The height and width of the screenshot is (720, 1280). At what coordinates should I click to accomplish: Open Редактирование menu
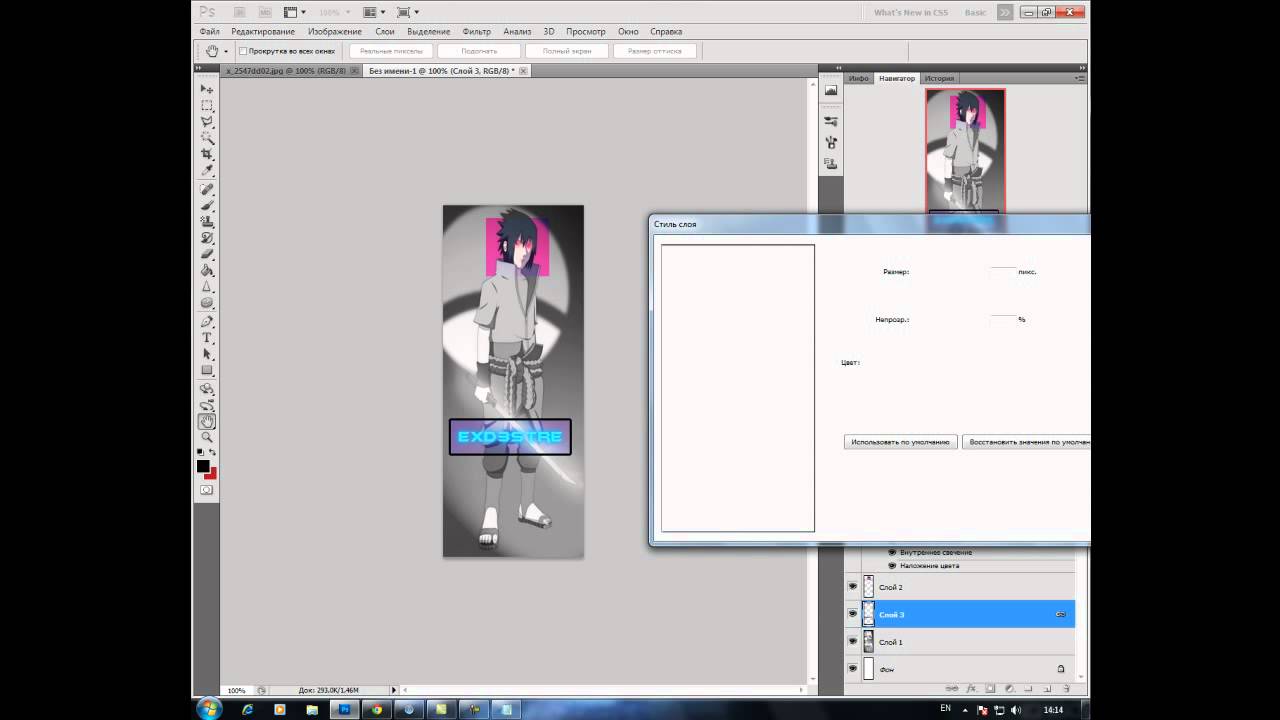click(x=263, y=32)
